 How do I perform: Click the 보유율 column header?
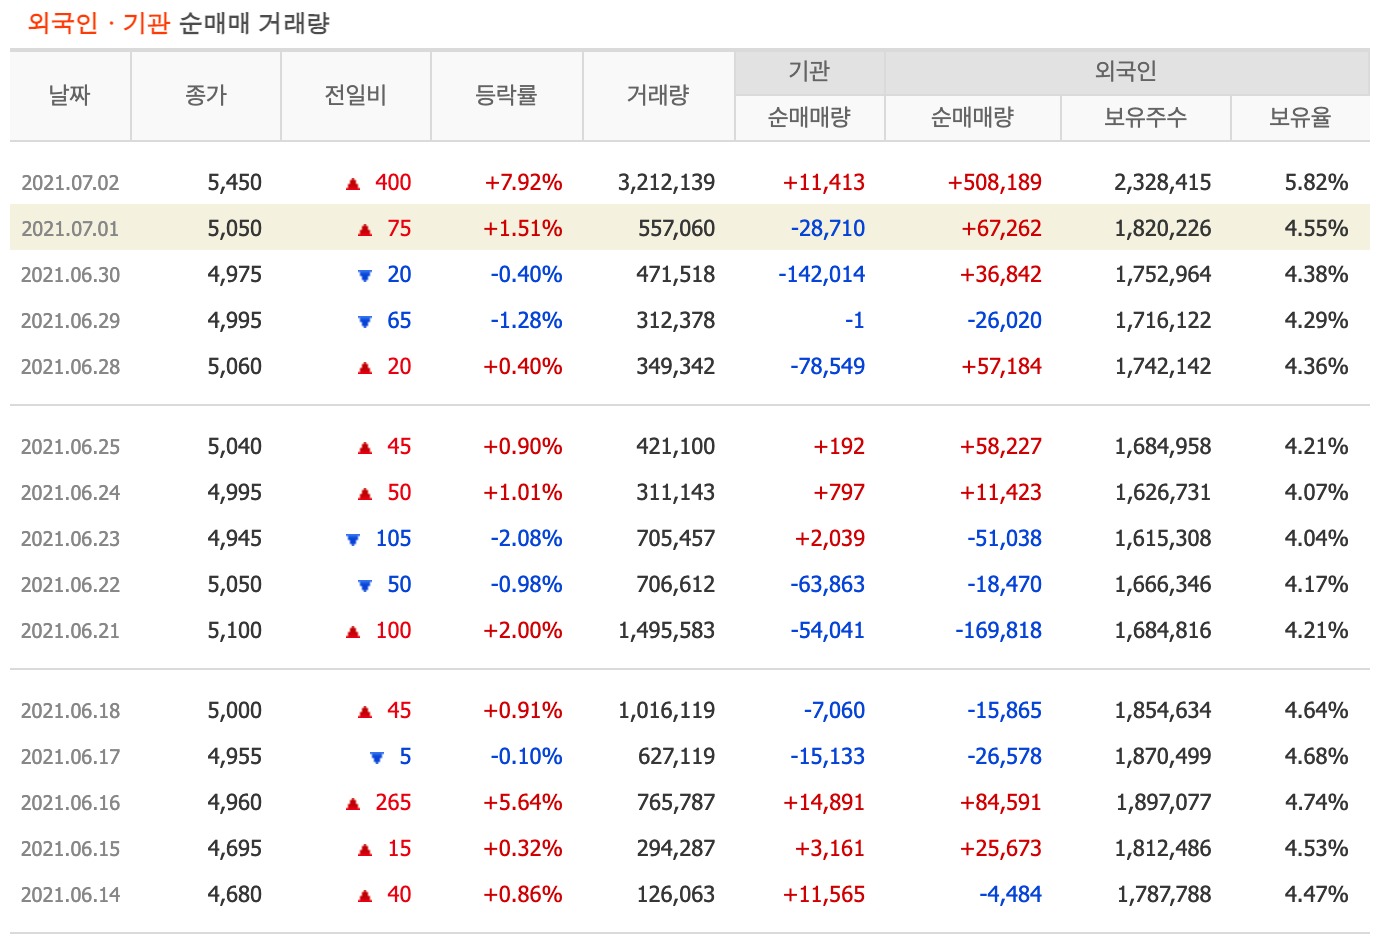point(1301,118)
